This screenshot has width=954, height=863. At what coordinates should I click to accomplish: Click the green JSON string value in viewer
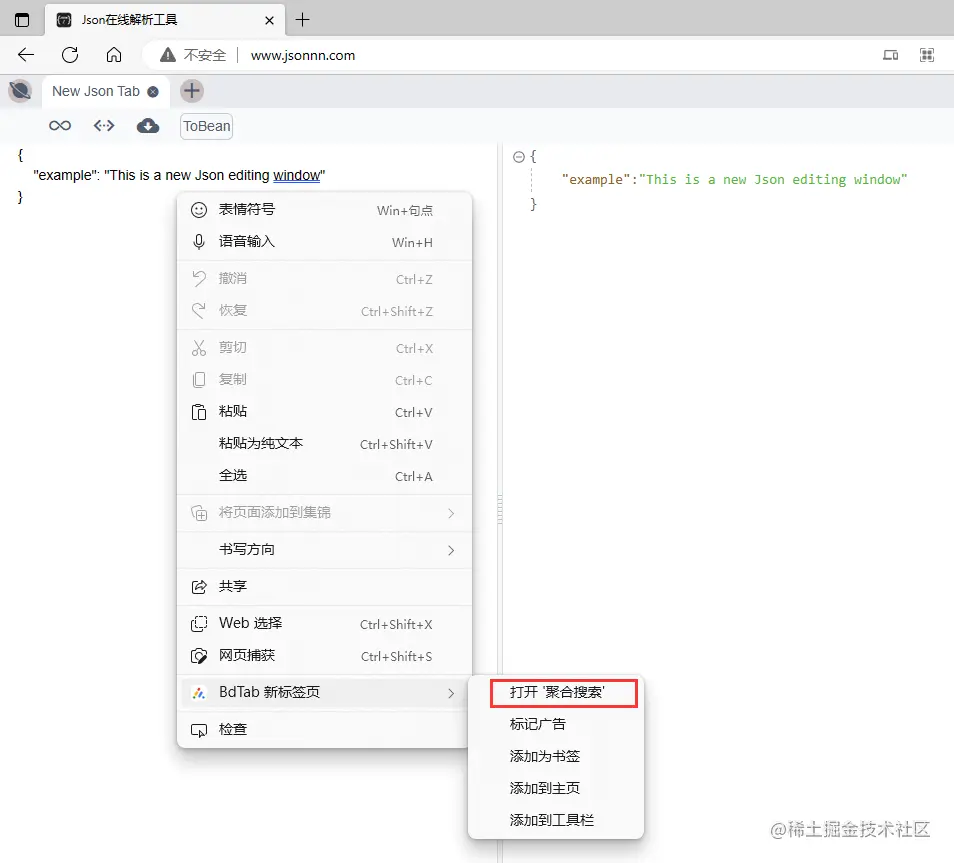click(x=773, y=180)
